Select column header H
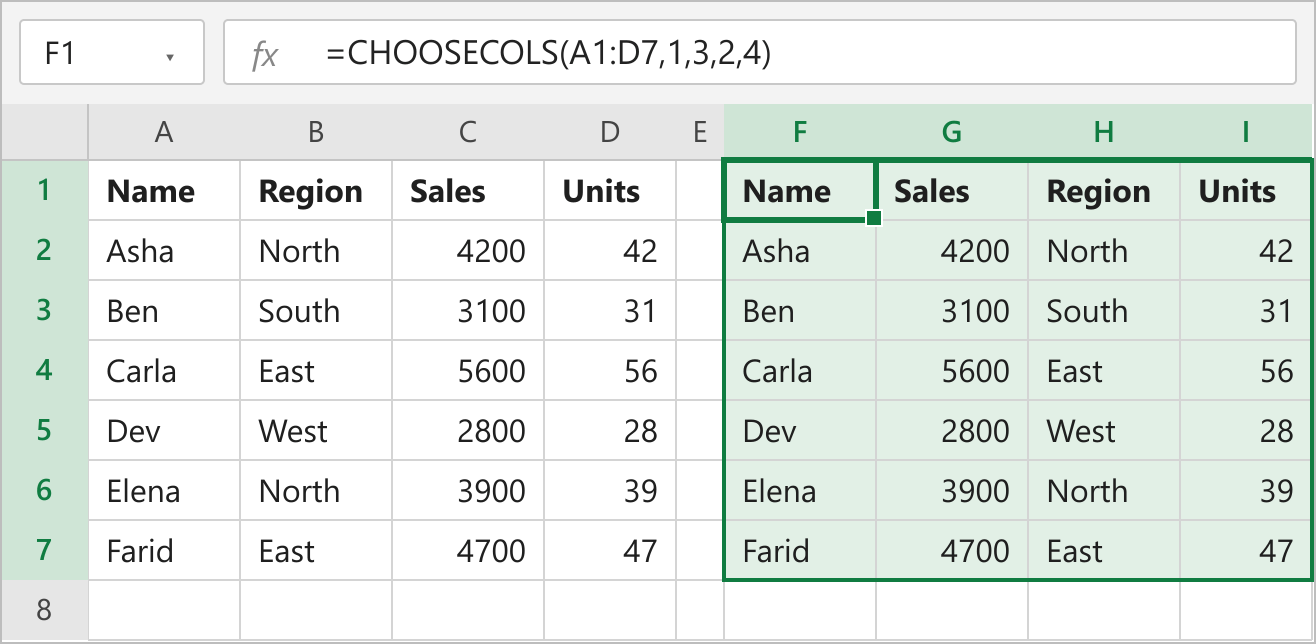This screenshot has width=1316, height=644. click(x=1104, y=132)
